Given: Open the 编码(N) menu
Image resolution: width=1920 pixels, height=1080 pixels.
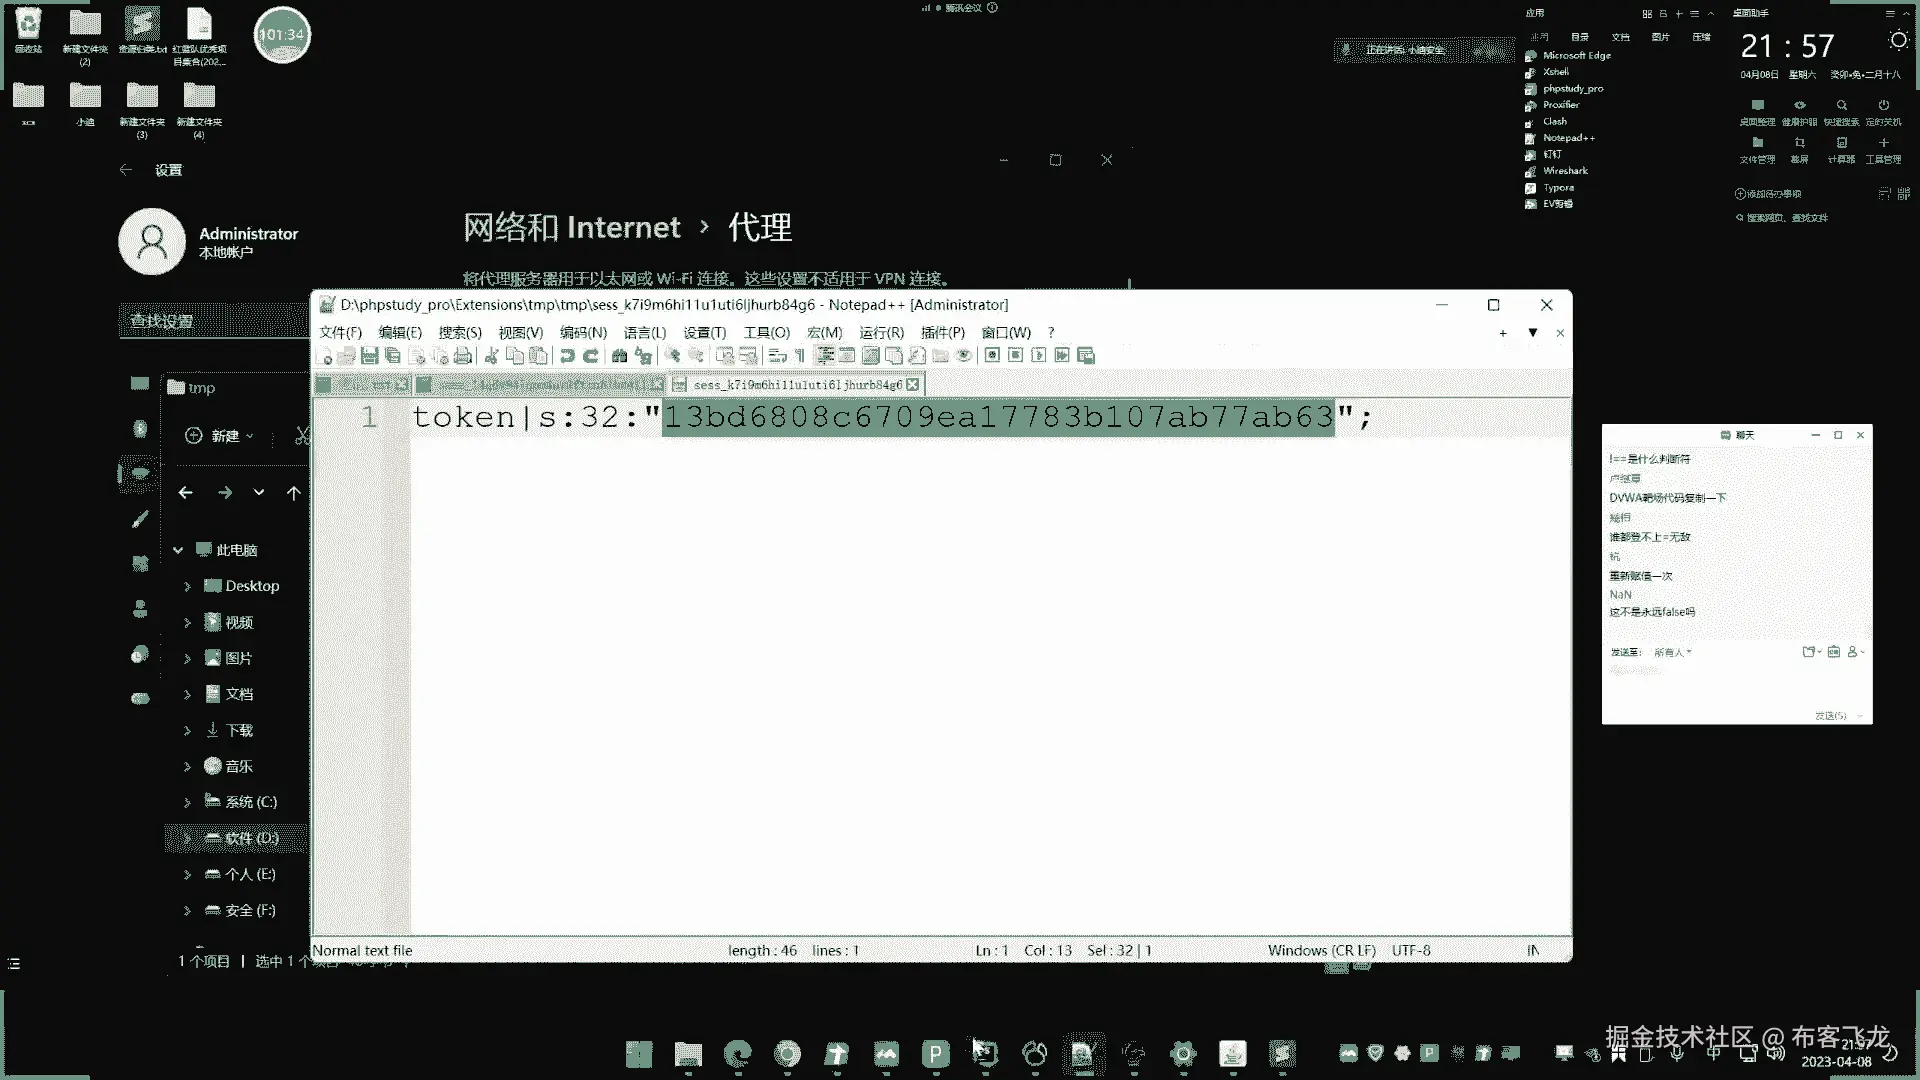Looking at the screenshot, I should coord(583,333).
